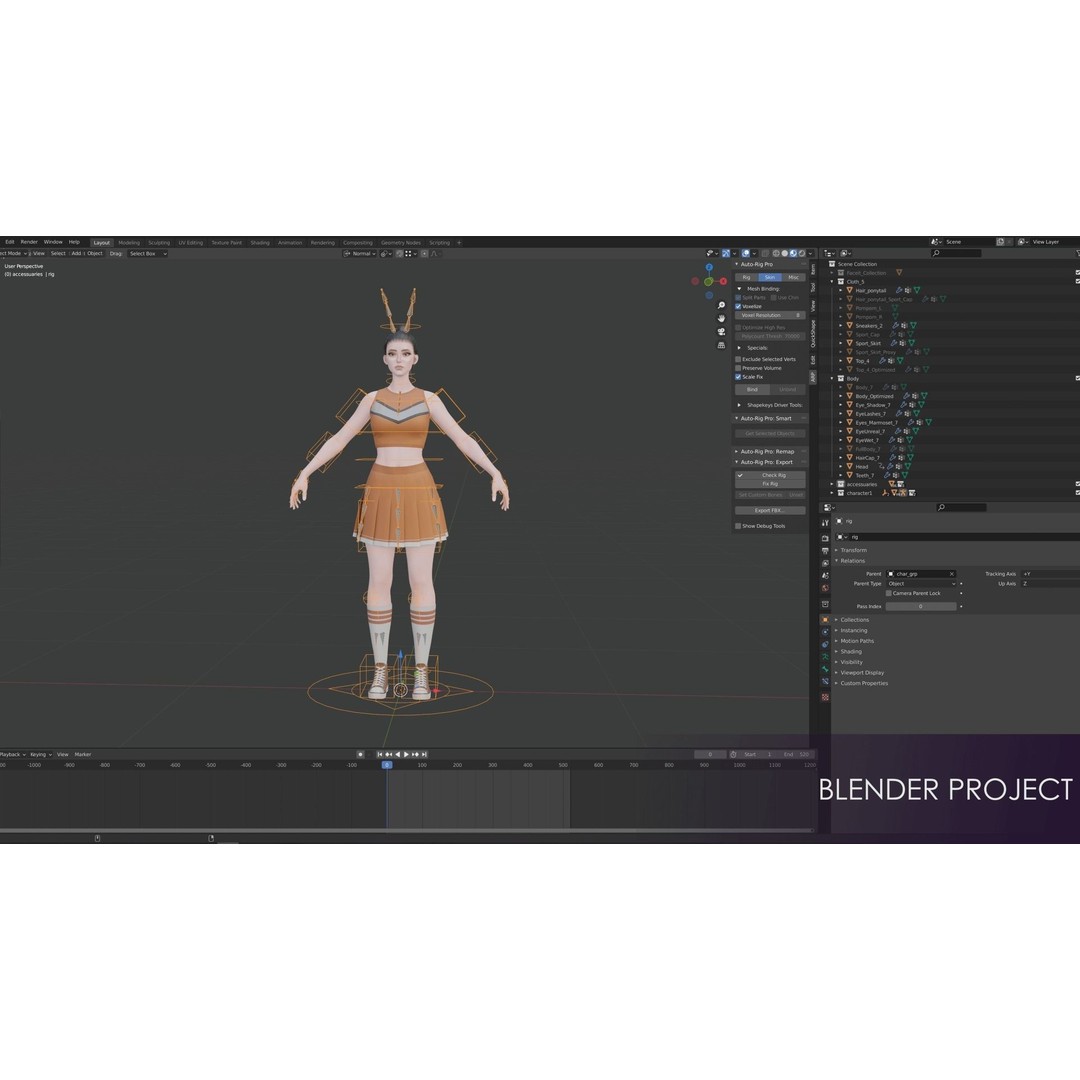Open the Tool properties tab icon
1080x1080 pixels.
[825, 523]
